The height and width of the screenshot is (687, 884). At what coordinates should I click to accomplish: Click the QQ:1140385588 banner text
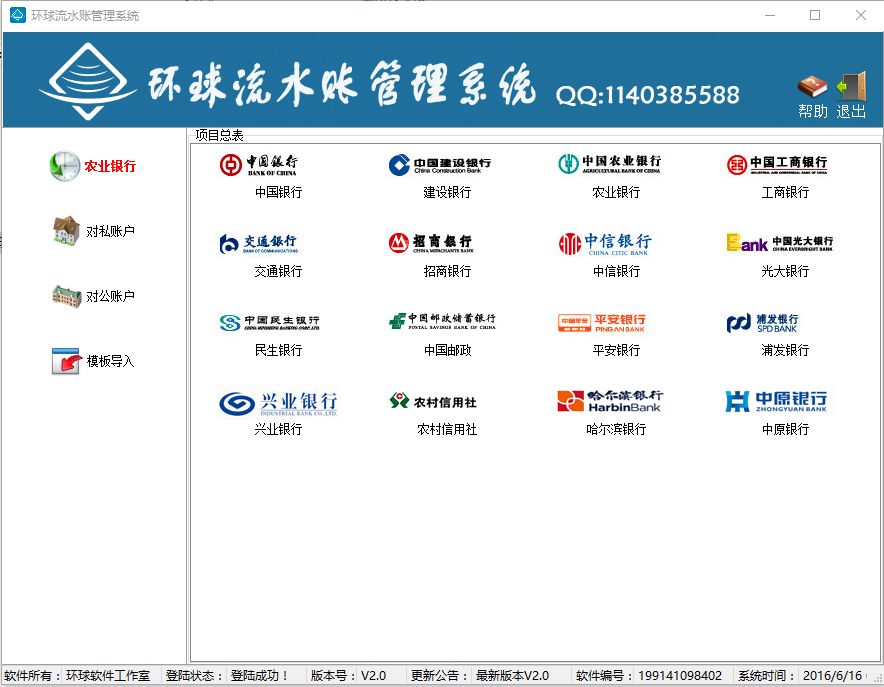pyautogui.click(x=647, y=95)
